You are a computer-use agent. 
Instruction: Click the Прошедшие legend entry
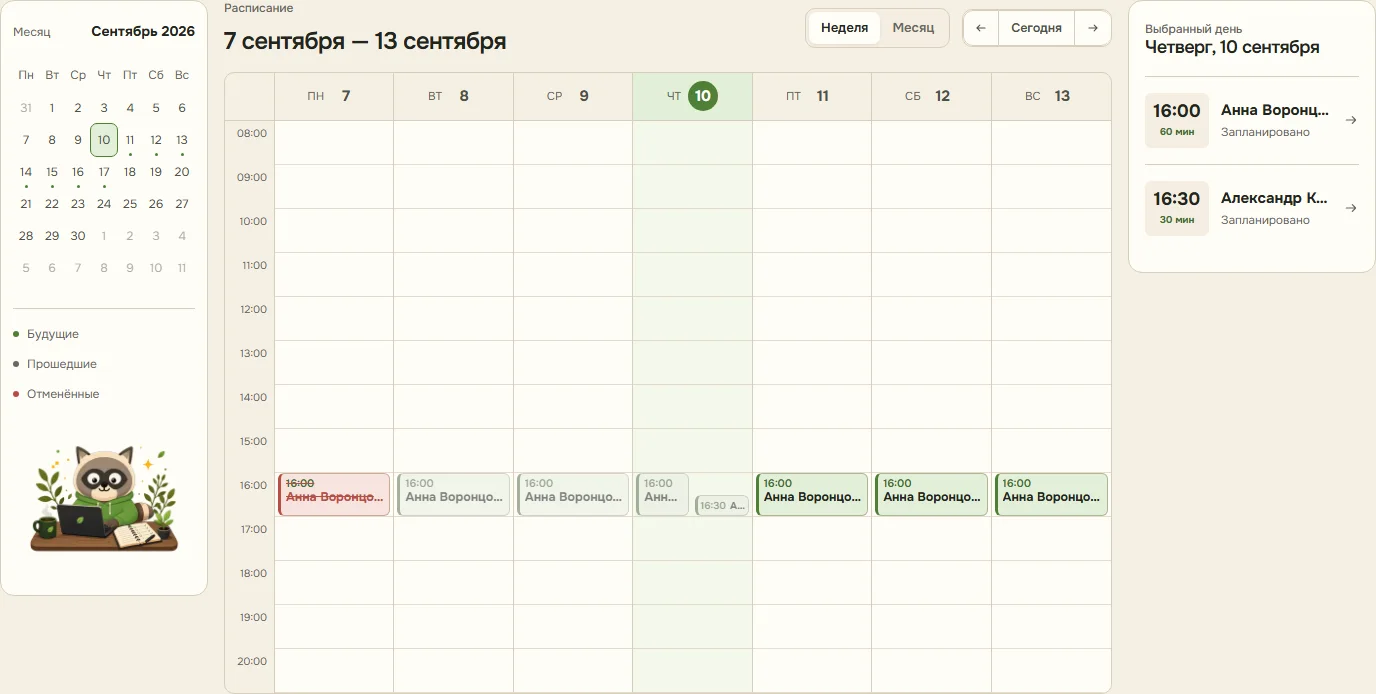coord(55,364)
